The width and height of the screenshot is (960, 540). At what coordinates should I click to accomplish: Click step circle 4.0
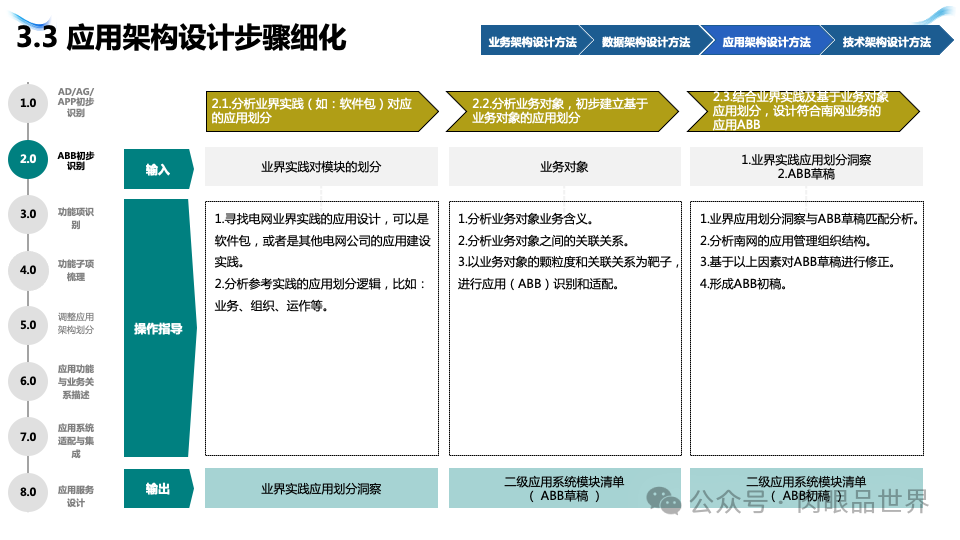28,270
